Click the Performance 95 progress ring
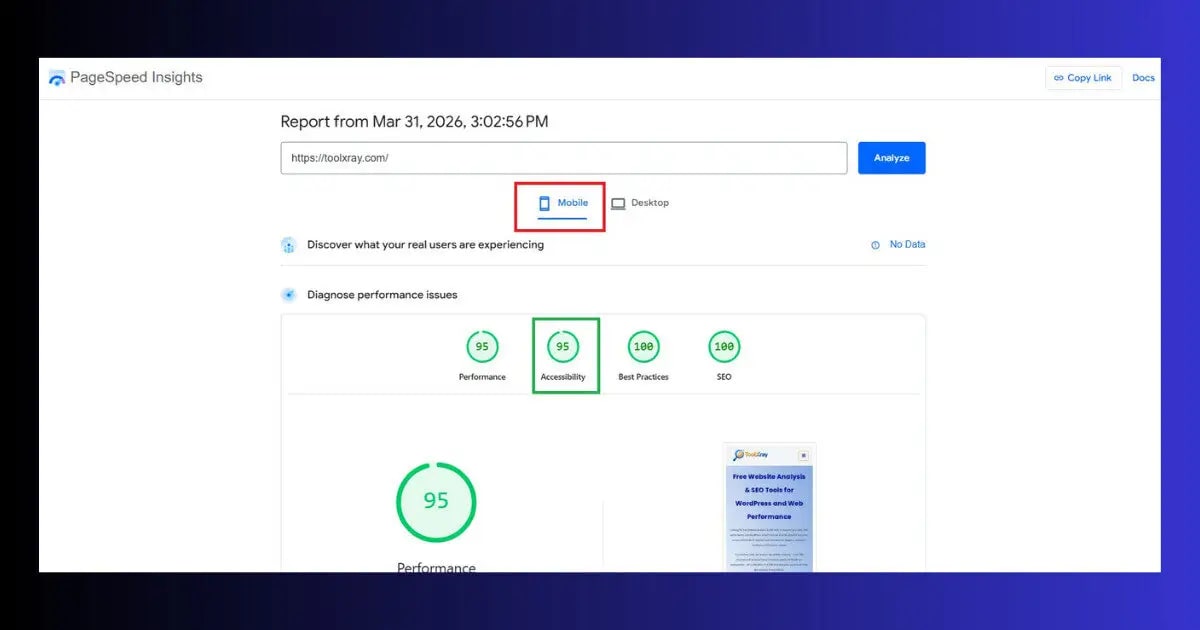1200x630 pixels. (436, 501)
